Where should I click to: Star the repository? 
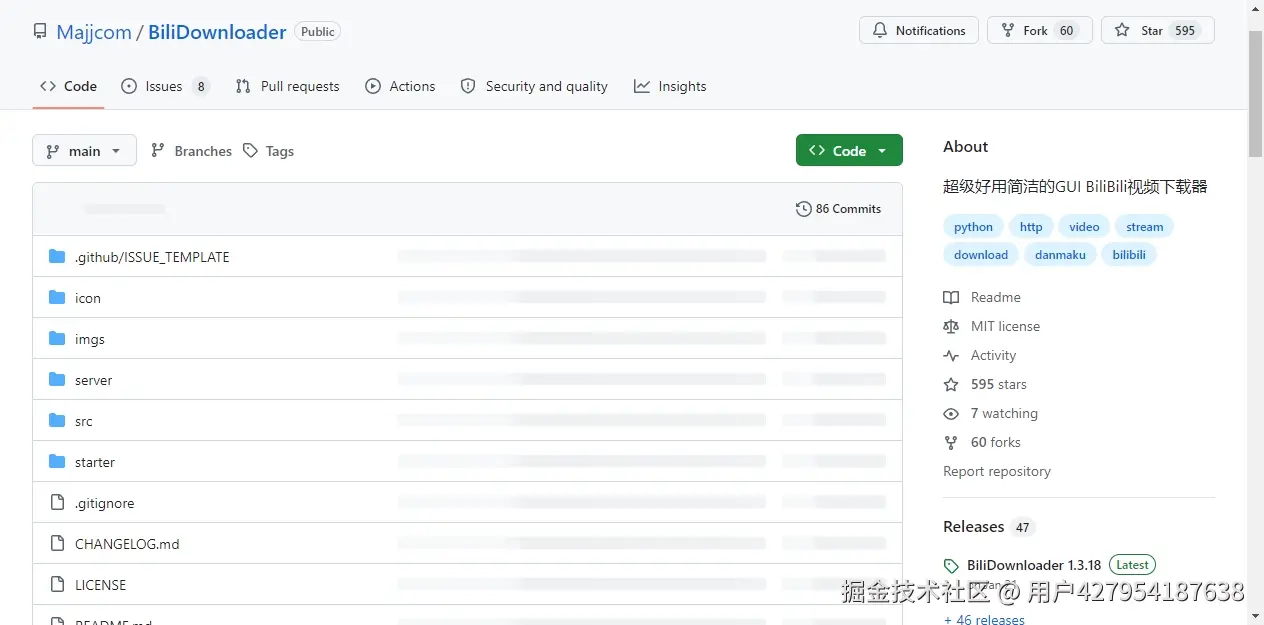pyautogui.click(x=1157, y=30)
